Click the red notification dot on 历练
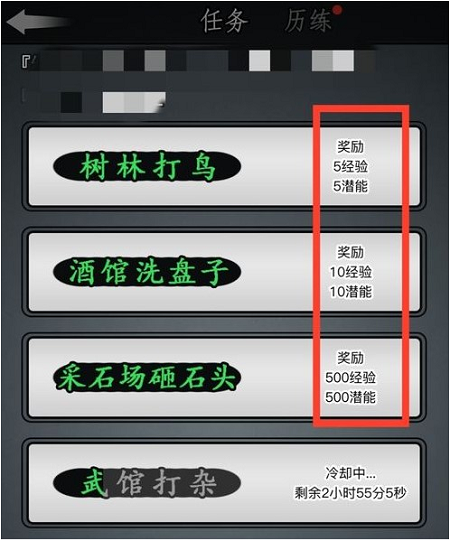 337,10
